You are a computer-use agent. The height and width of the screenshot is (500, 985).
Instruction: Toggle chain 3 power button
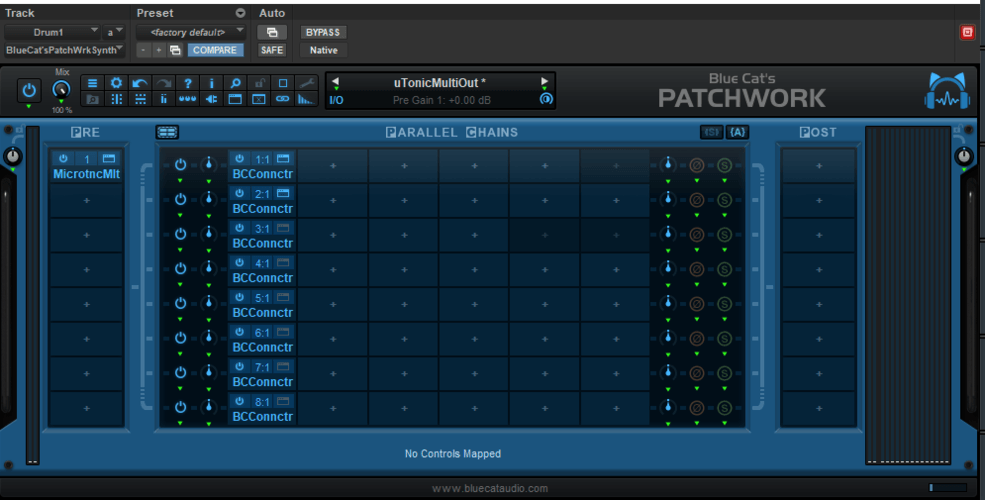pos(180,234)
